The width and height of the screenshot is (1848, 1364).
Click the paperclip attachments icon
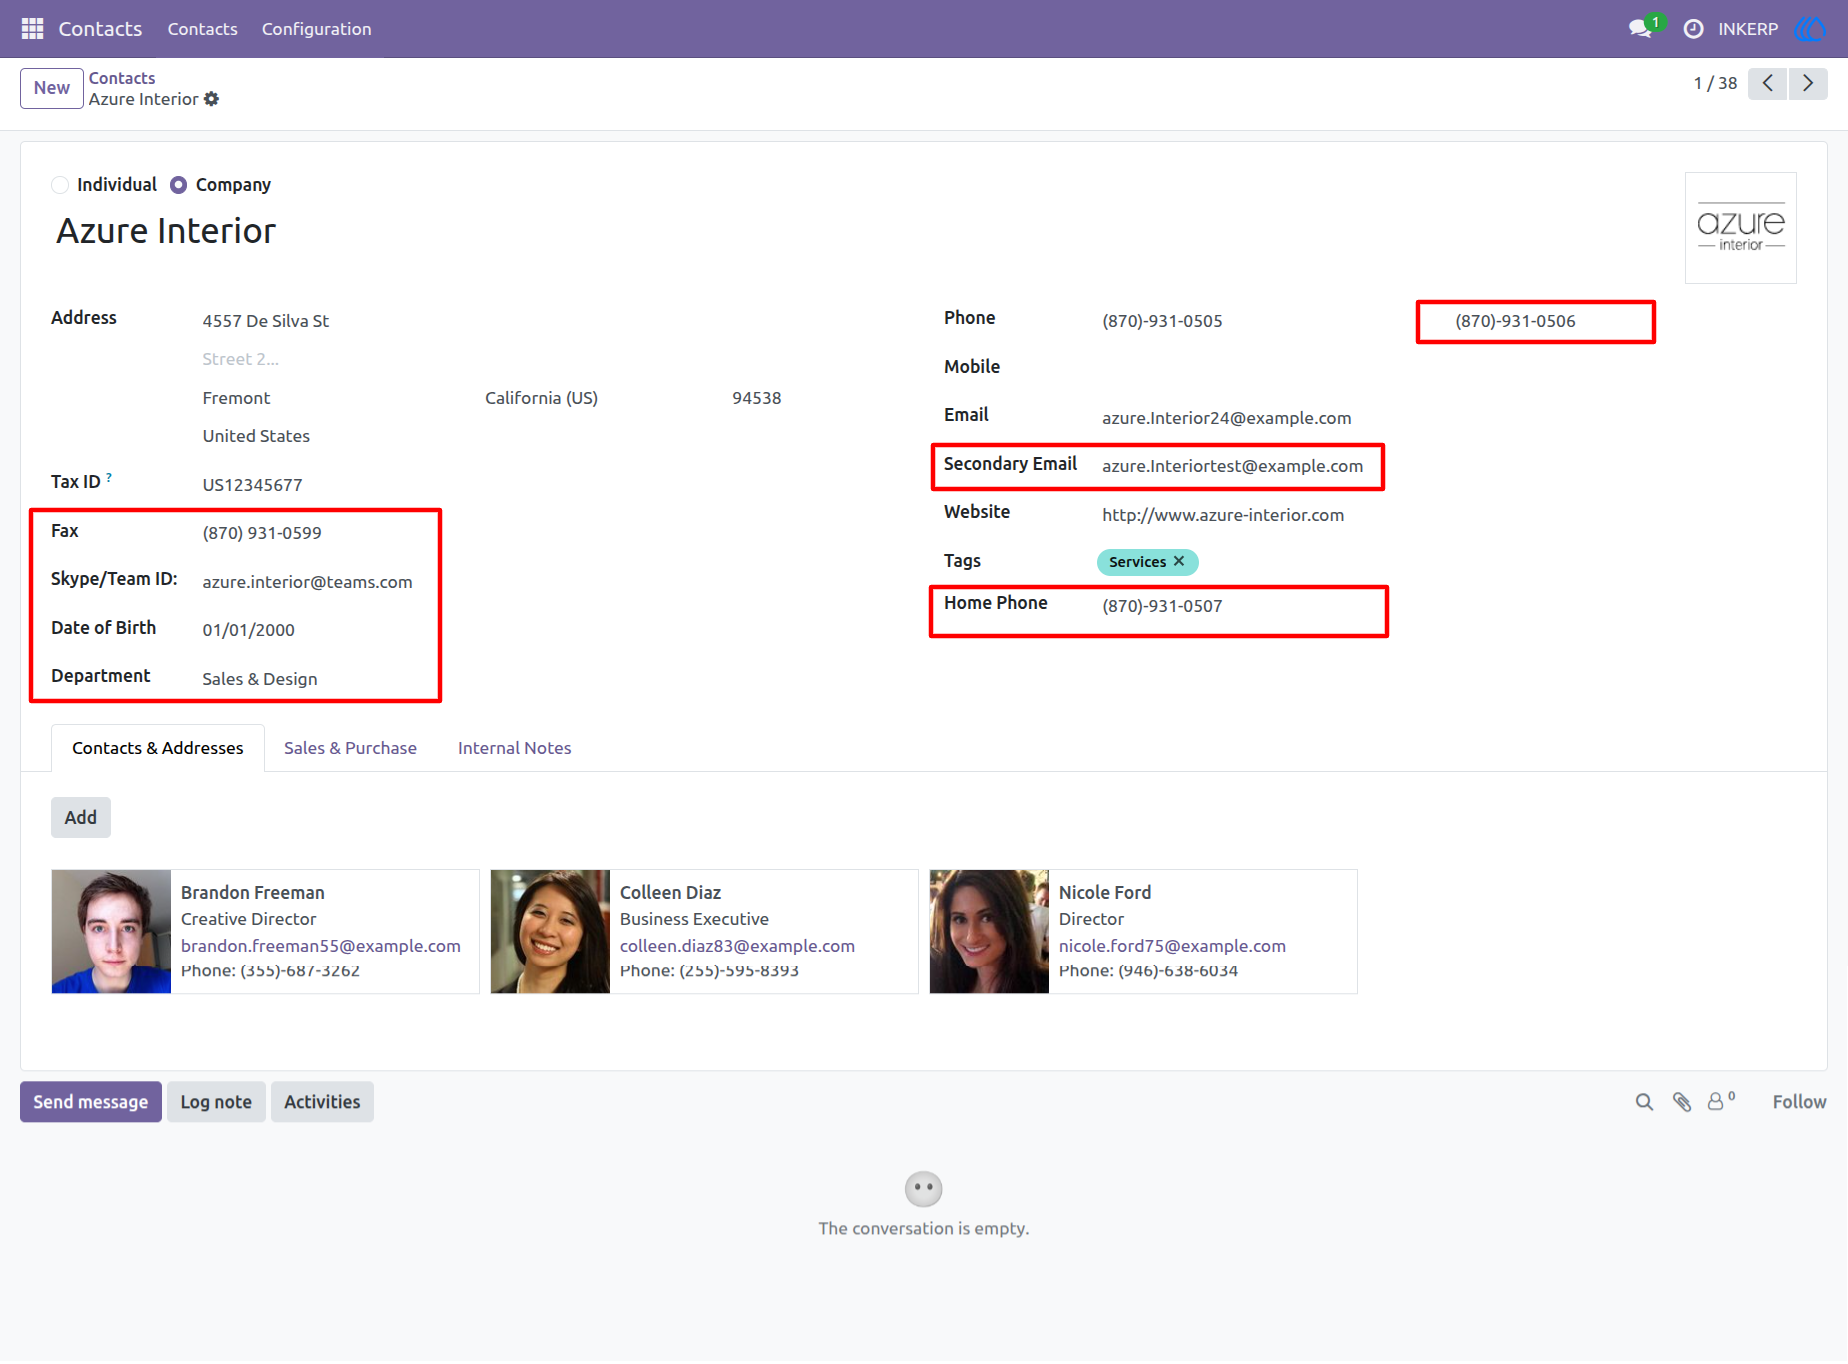click(x=1682, y=1102)
